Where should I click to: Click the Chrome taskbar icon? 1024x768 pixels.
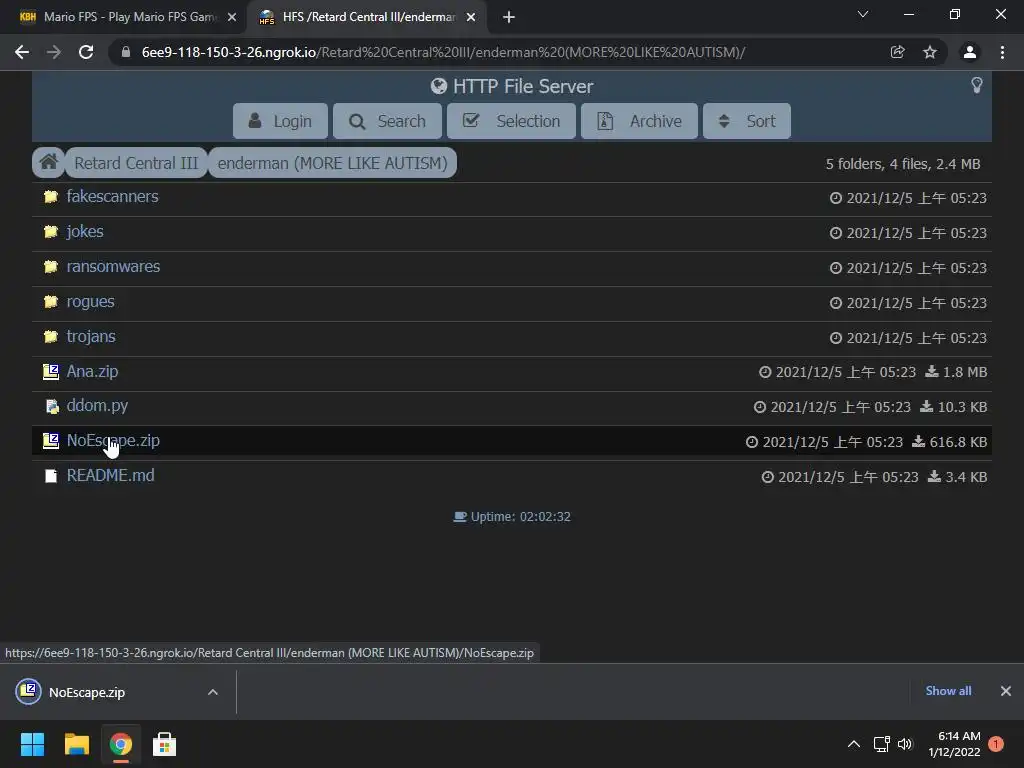(x=120, y=744)
